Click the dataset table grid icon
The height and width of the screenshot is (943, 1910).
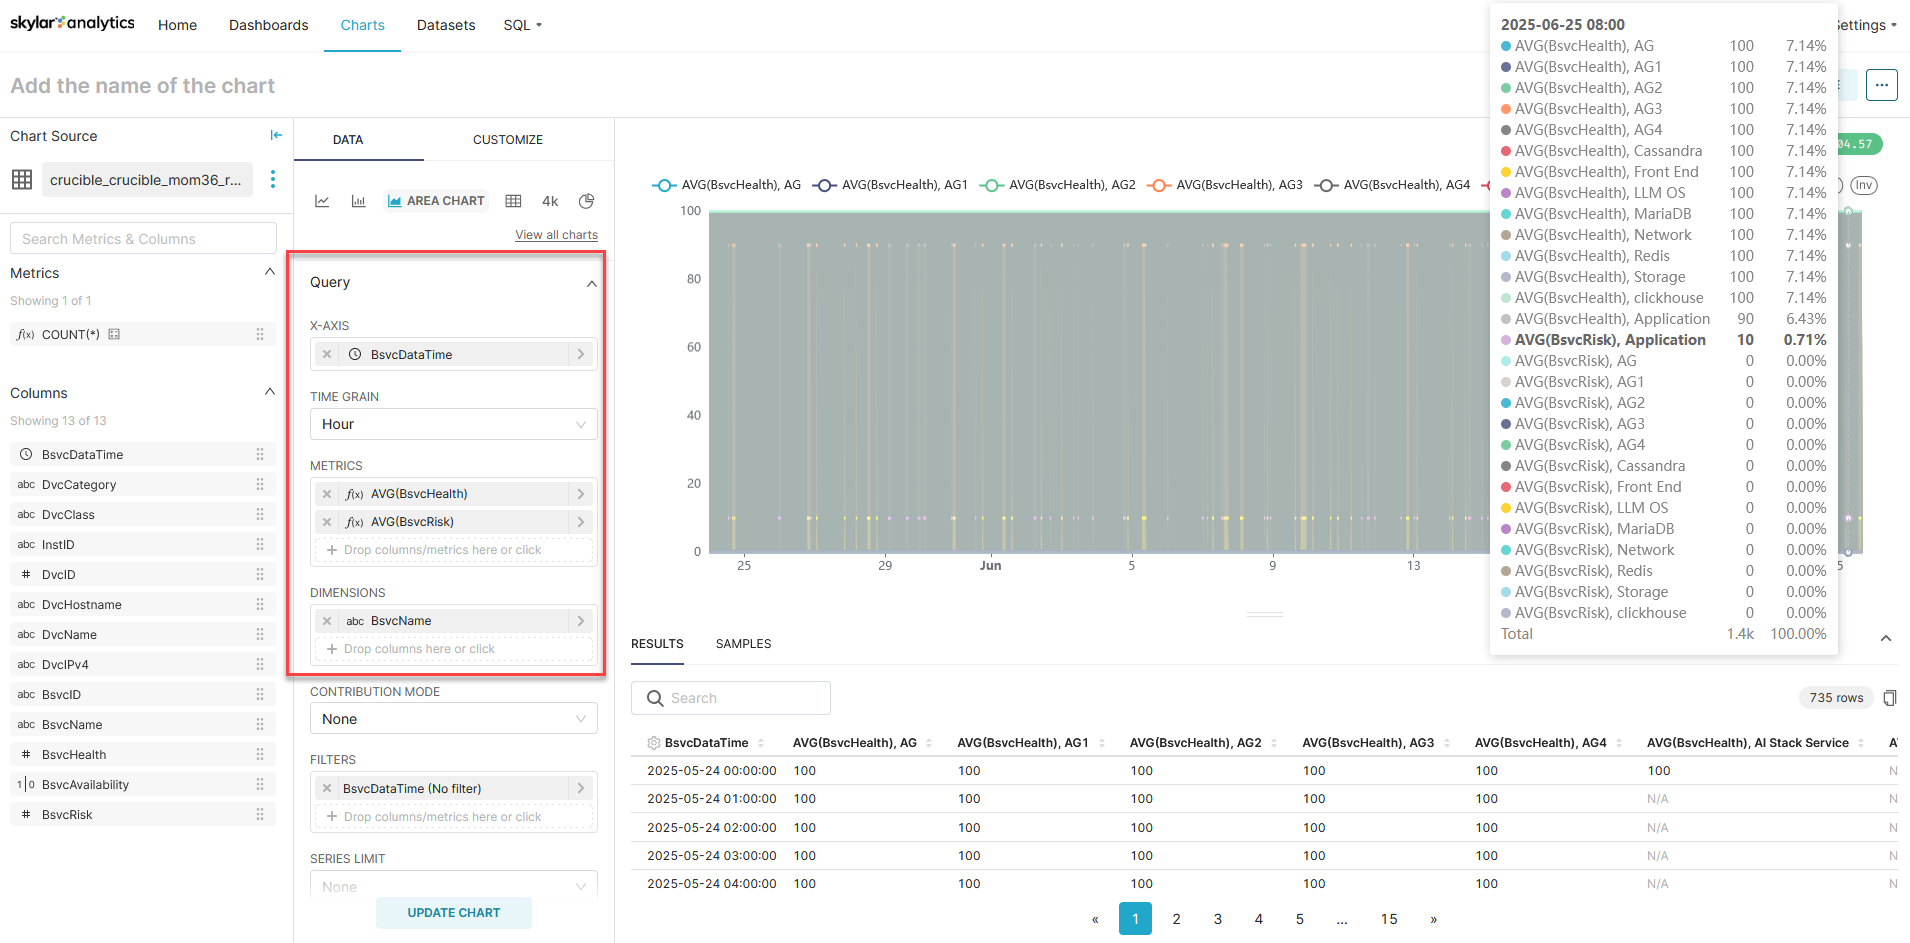click(x=22, y=180)
